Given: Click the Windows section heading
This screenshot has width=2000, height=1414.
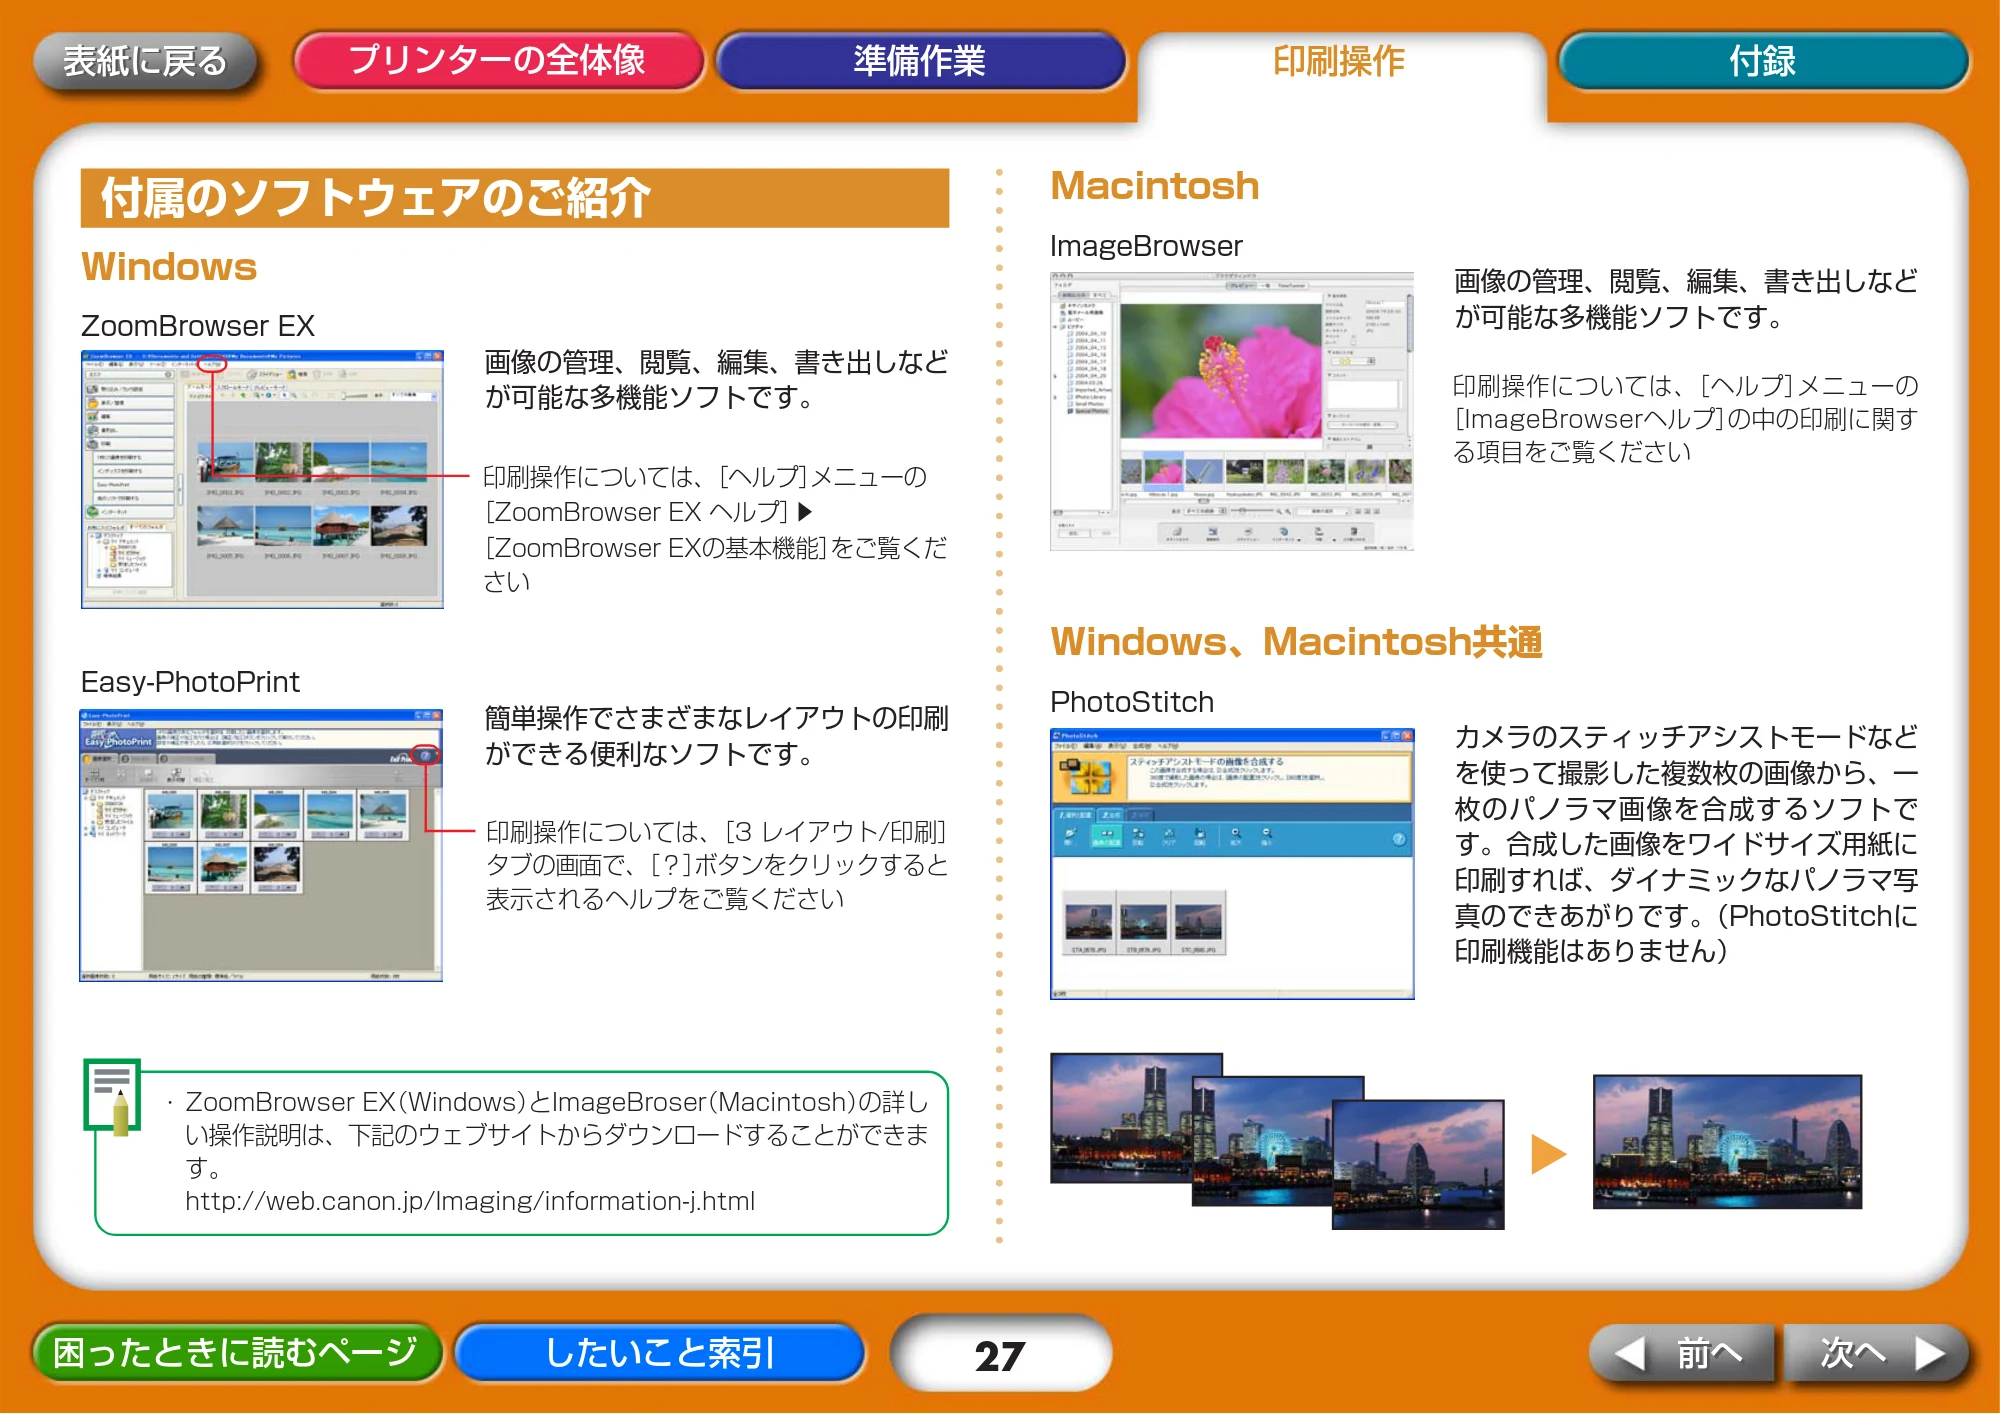Looking at the screenshot, I should pos(169,267).
